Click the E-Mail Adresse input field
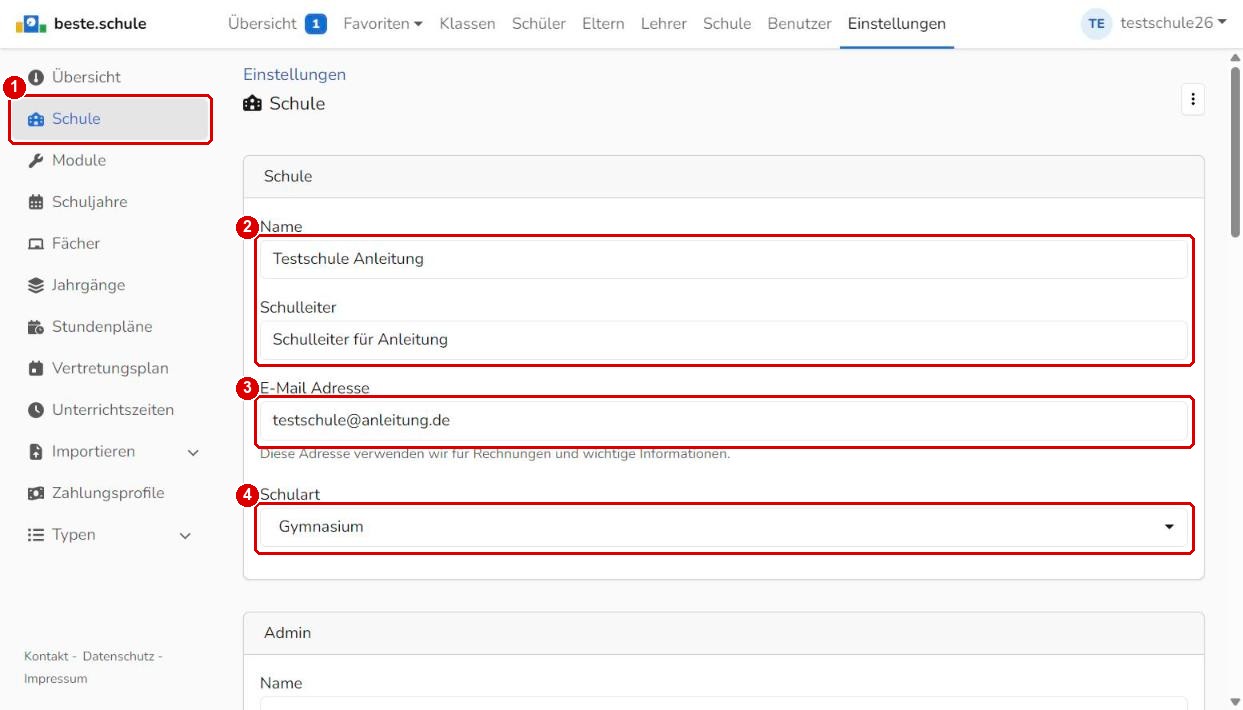Screen dimensions: 1243x710 (x=724, y=421)
